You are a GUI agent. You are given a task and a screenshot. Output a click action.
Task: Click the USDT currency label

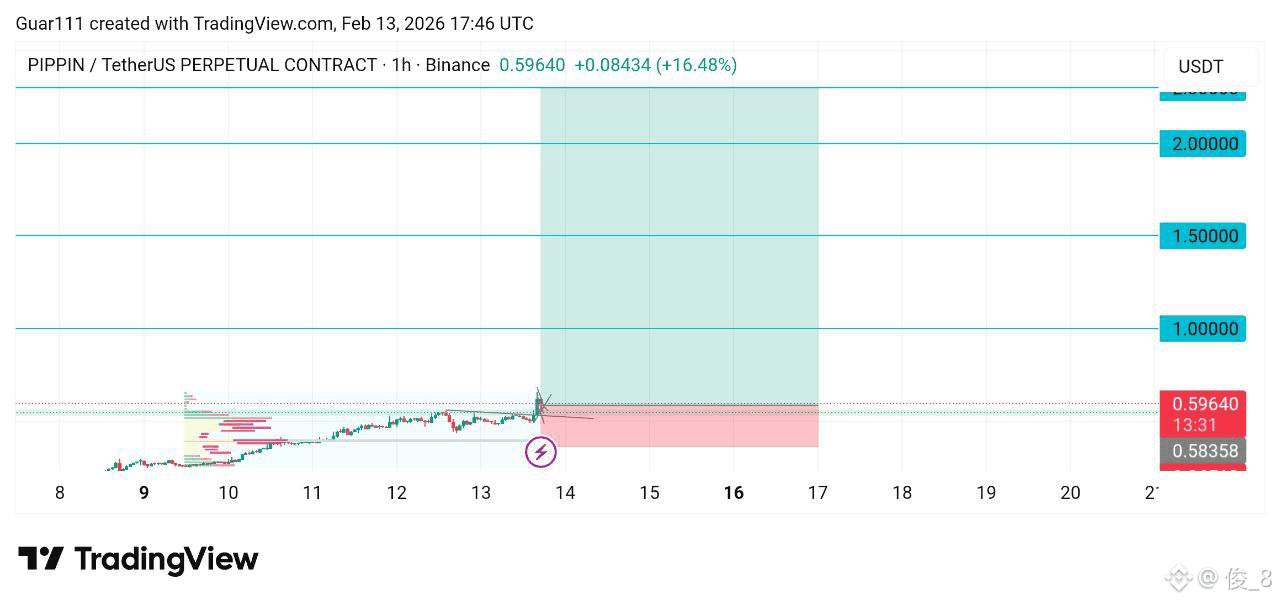point(1201,67)
